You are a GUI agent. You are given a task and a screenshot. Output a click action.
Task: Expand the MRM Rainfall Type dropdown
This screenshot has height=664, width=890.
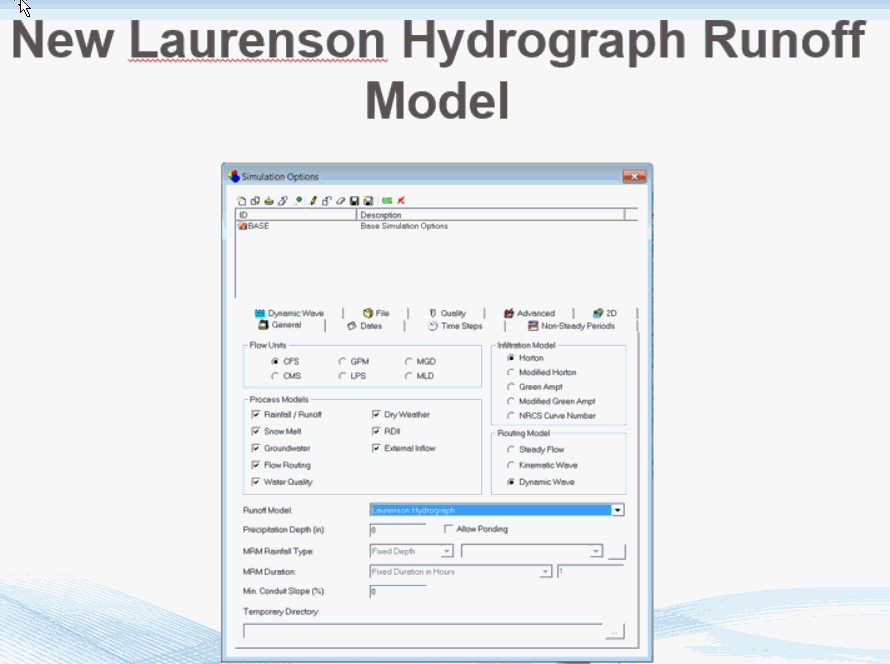point(446,550)
